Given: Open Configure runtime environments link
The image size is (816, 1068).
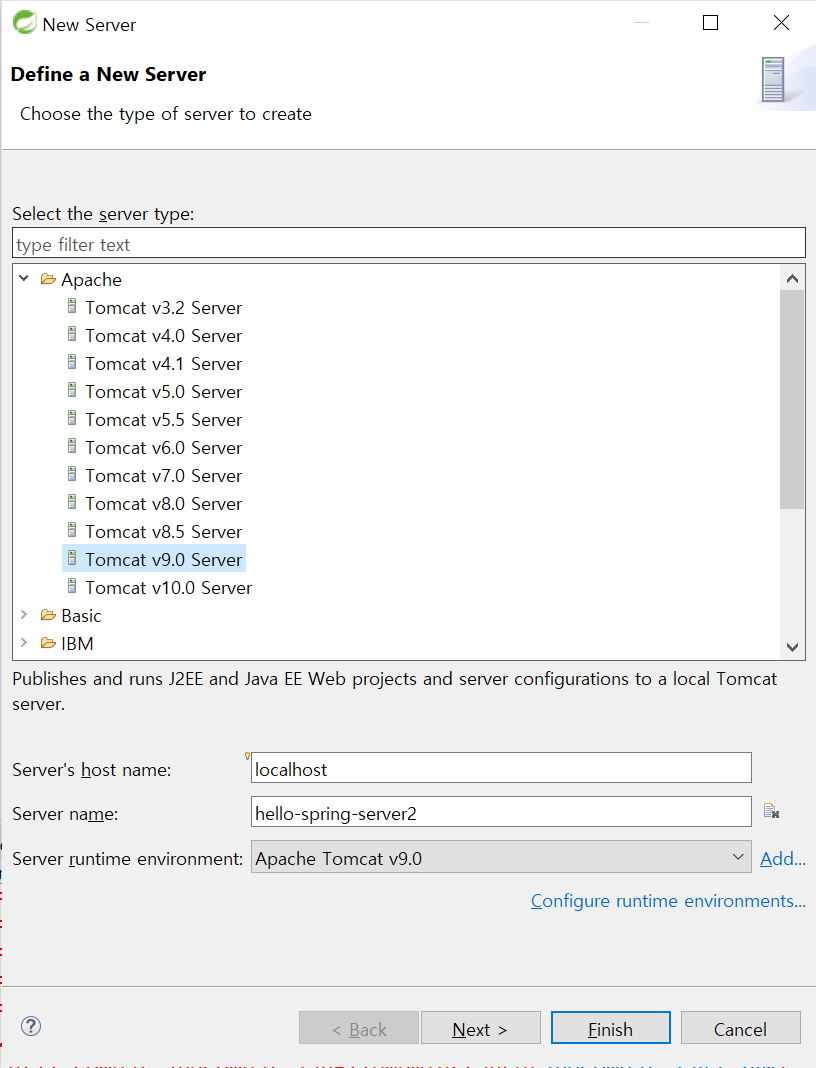Looking at the screenshot, I should click(x=668, y=900).
